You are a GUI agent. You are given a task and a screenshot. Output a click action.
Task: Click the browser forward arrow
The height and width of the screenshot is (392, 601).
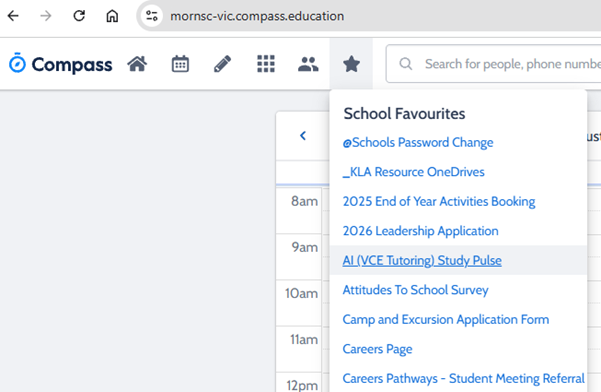pyautogui.click(x=46, y=16)
